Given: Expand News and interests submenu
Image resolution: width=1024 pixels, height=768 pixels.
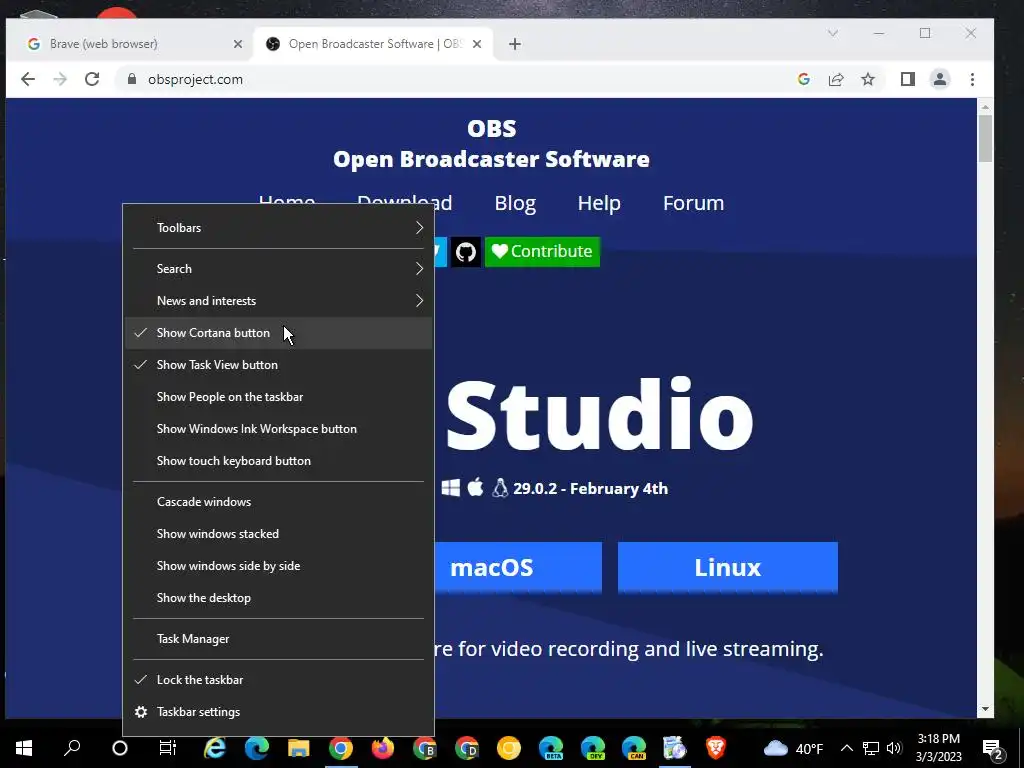Looking at the screenshot, I should click(x=278, y=301).
